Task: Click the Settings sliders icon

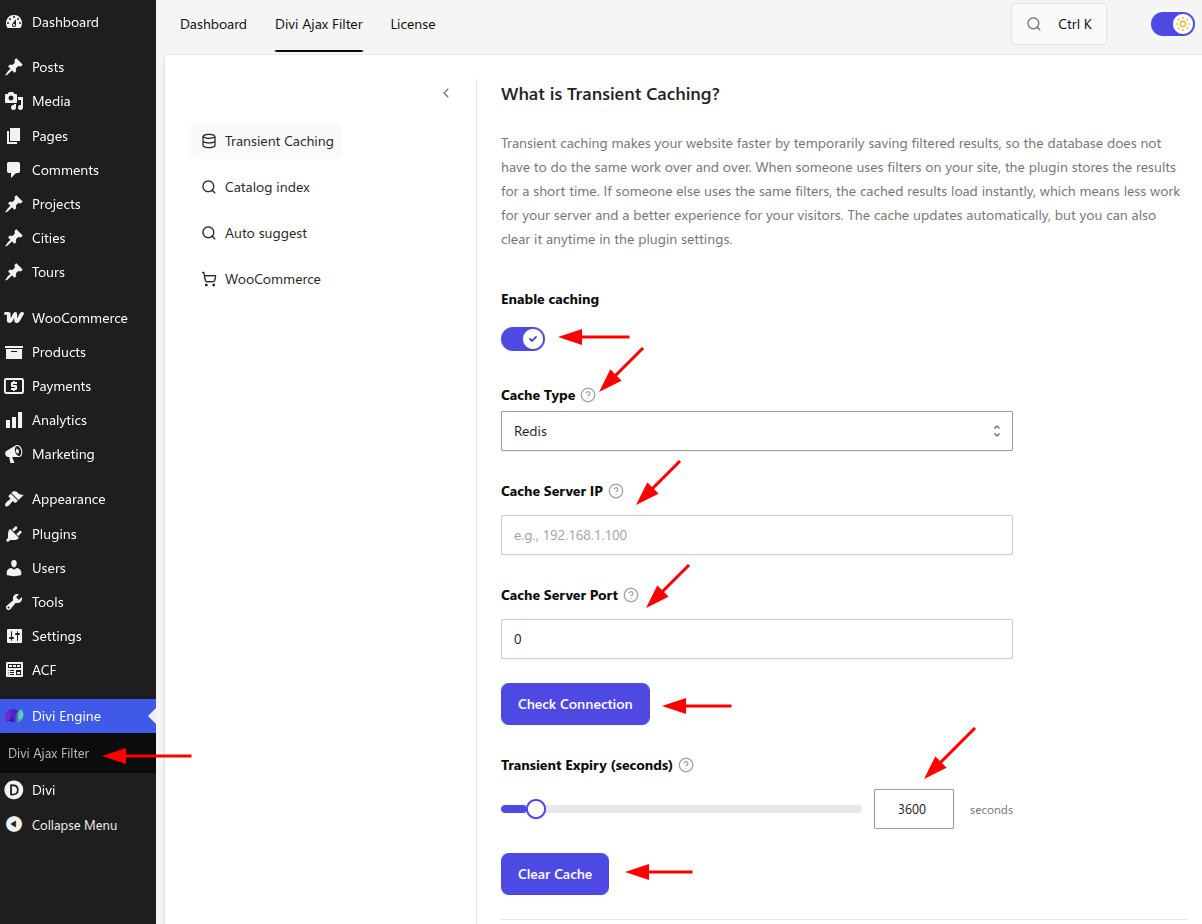Action: (x=14, y=636)
